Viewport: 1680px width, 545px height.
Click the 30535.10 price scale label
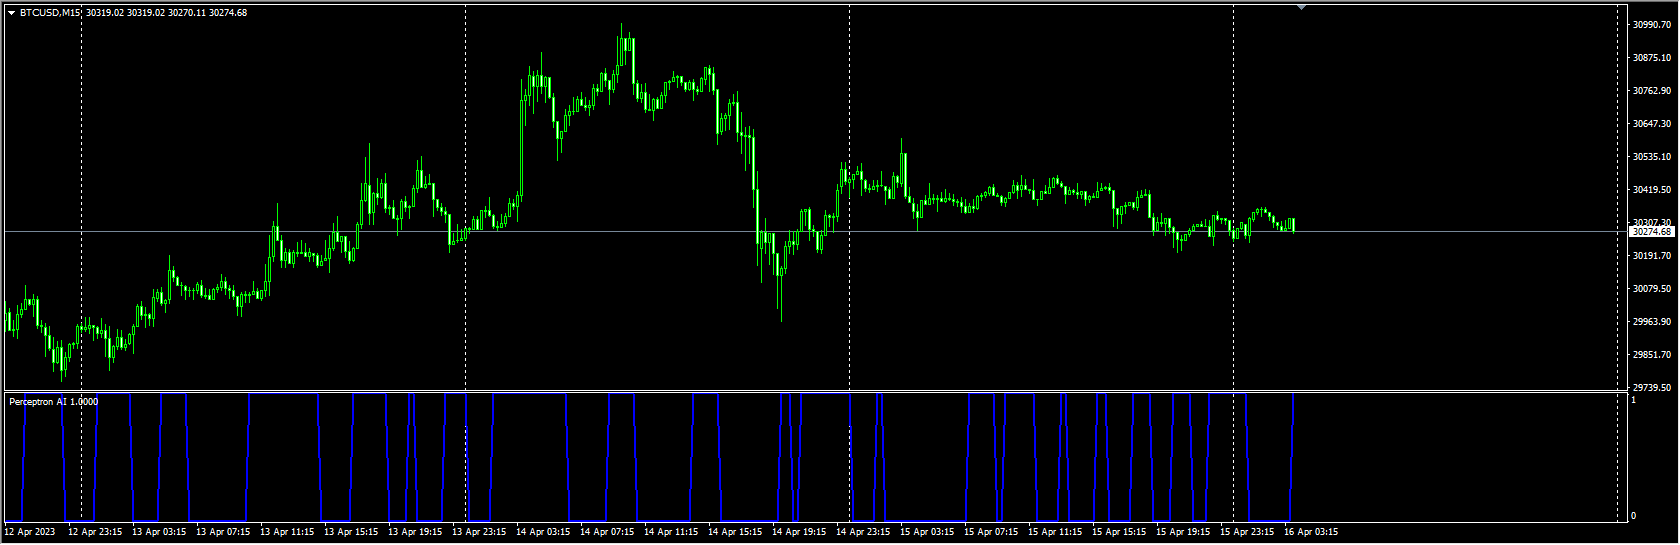click(1652, 157)
